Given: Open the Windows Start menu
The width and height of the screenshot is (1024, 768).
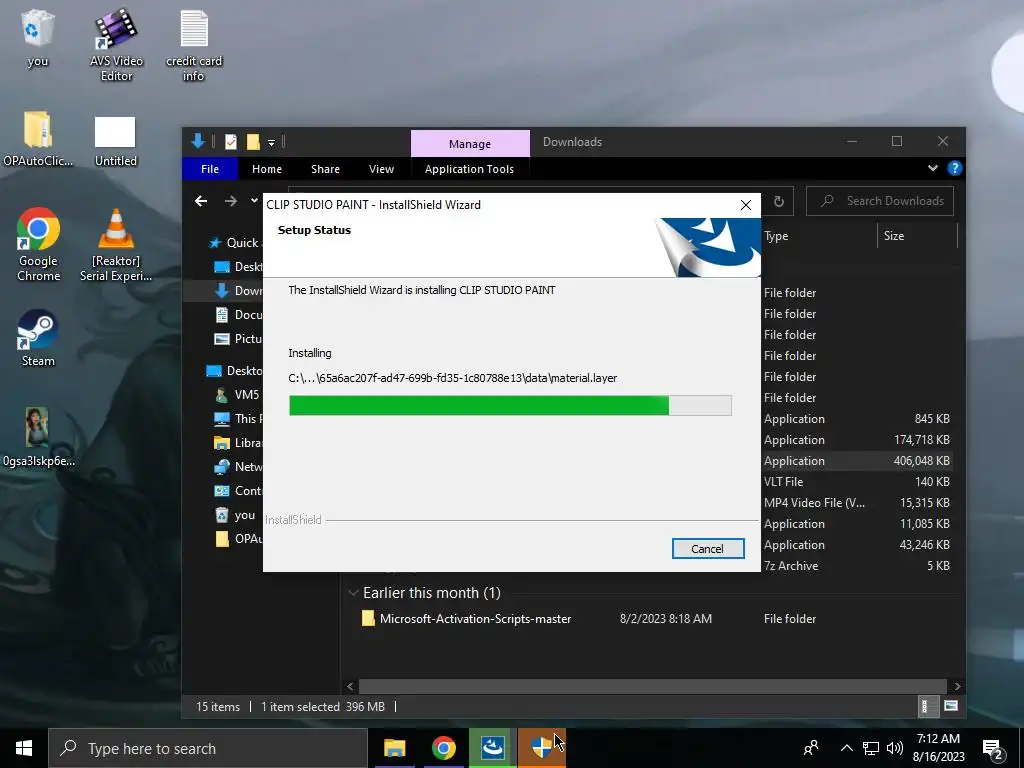Looking at the screenshot, I should tap(24, 748).
